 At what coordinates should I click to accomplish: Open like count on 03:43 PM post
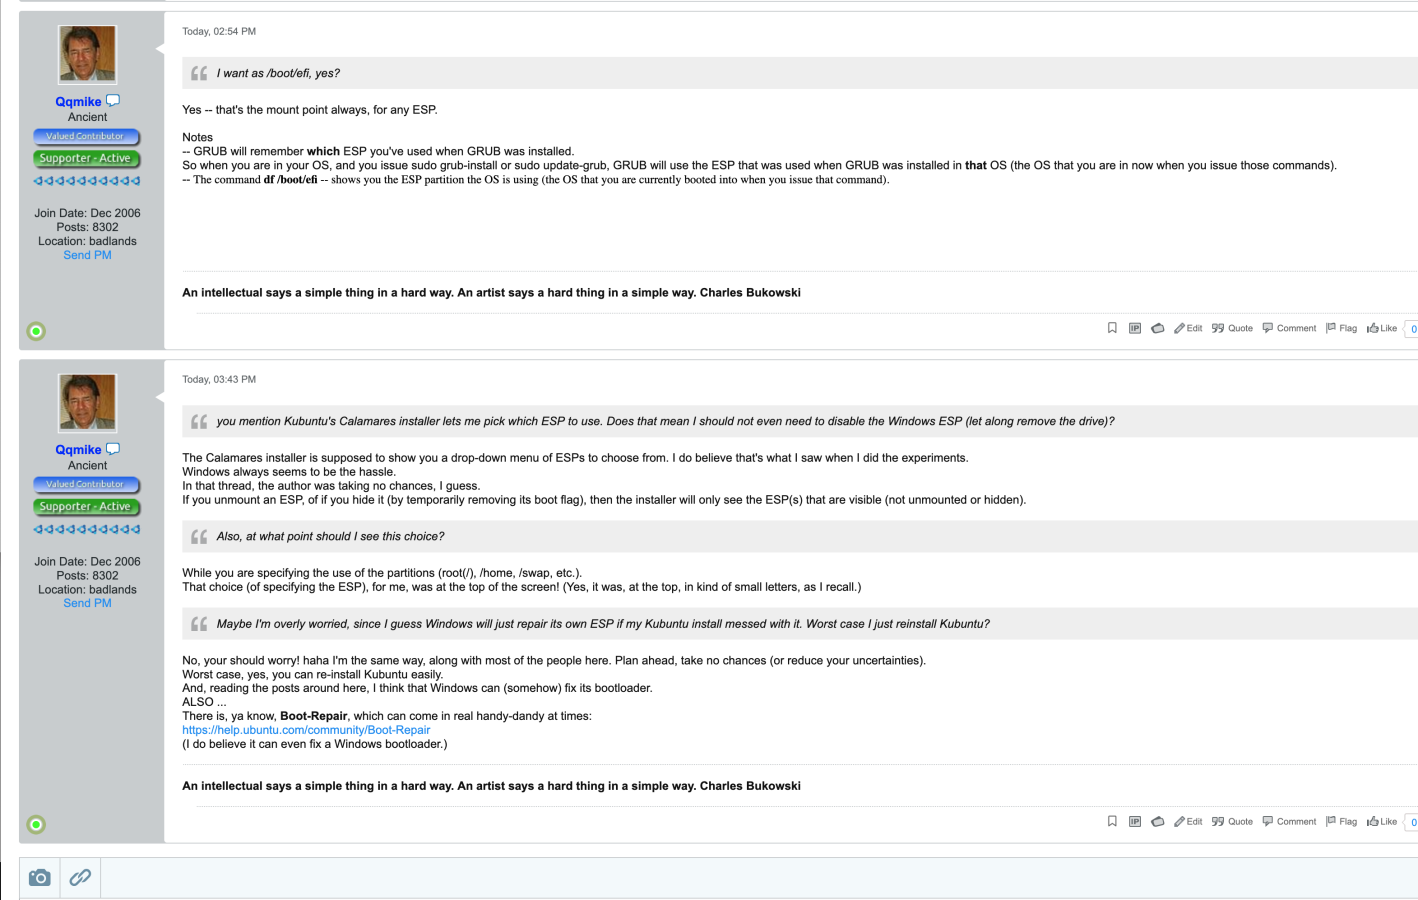[x=1412, y=822]
